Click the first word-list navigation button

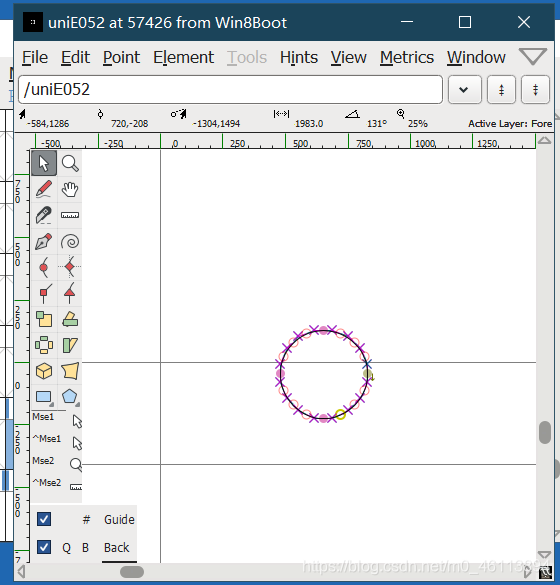pos(501,90)
